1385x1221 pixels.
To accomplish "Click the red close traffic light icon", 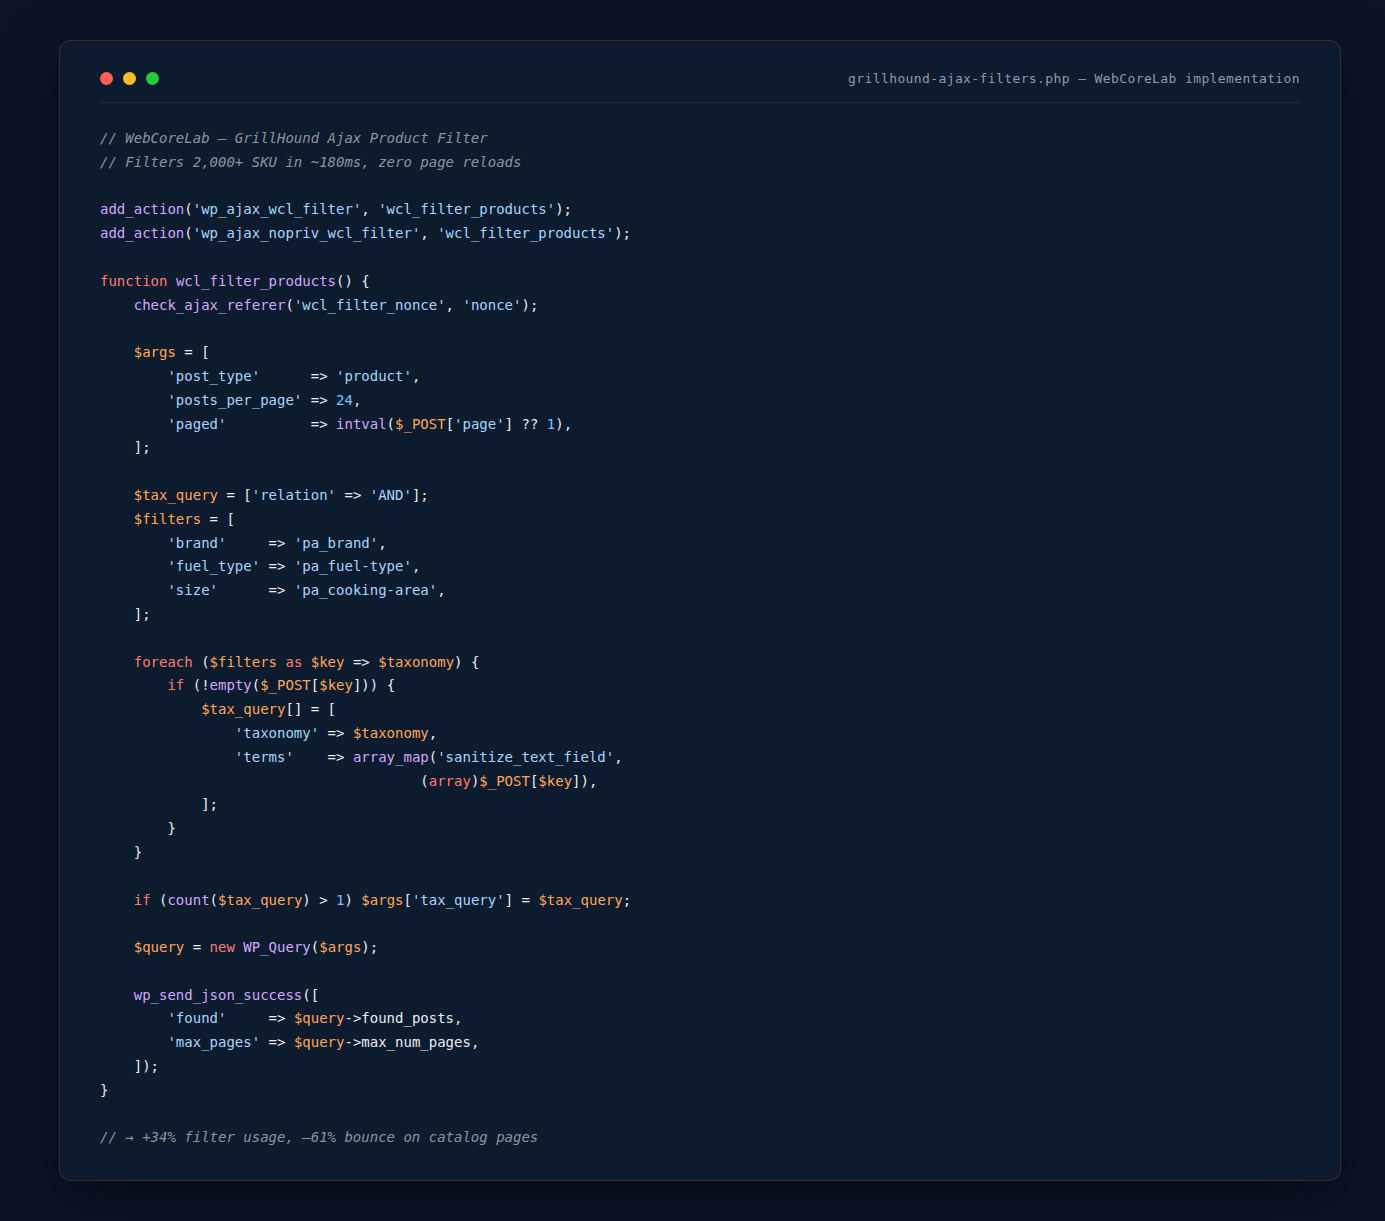I will 106,78.
